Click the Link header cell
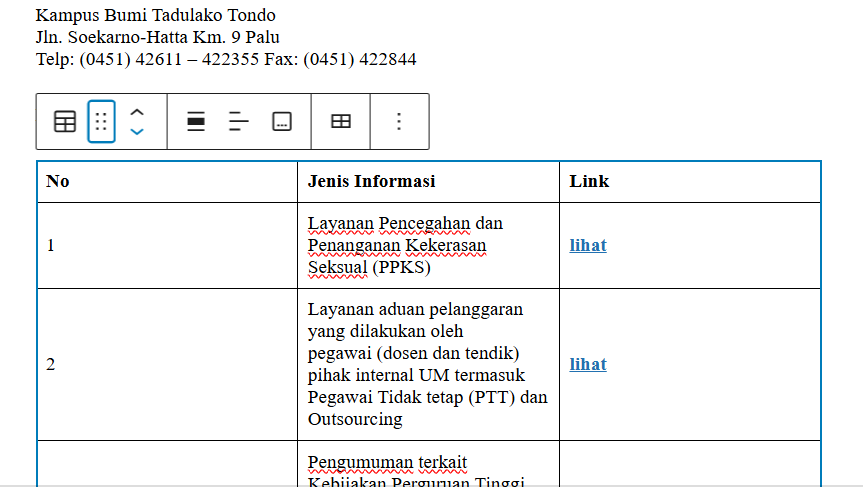 click(690, 181)
